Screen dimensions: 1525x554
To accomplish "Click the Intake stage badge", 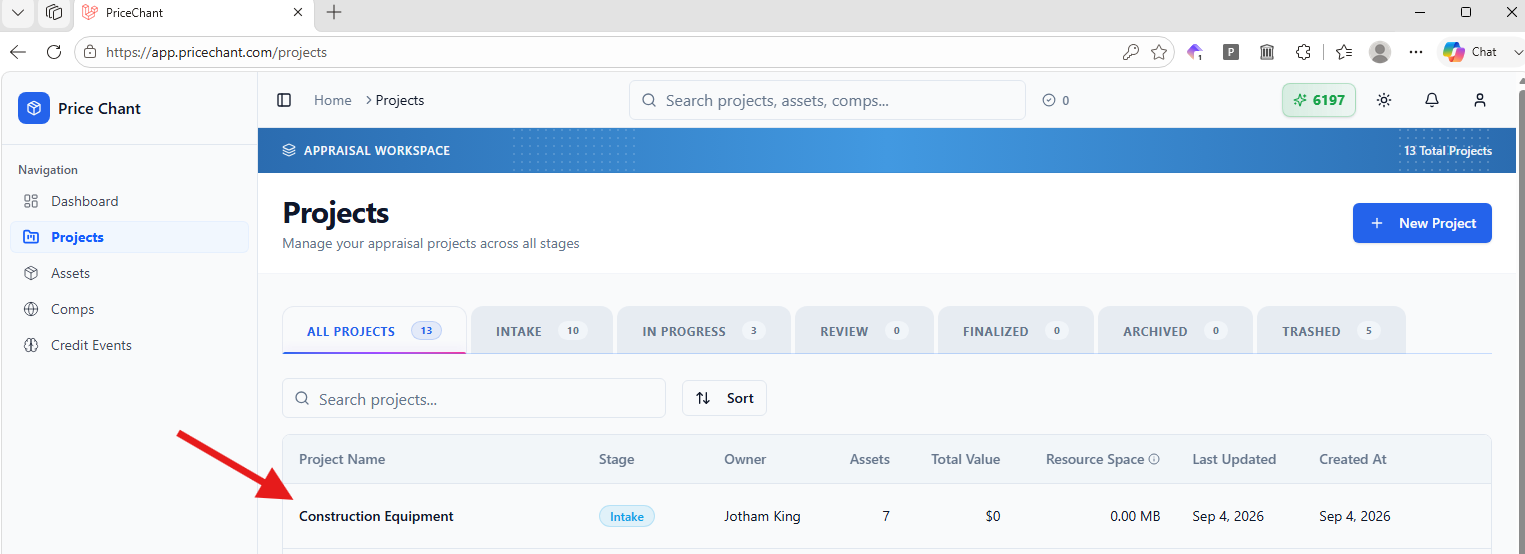I will click(x=627, y=516).
